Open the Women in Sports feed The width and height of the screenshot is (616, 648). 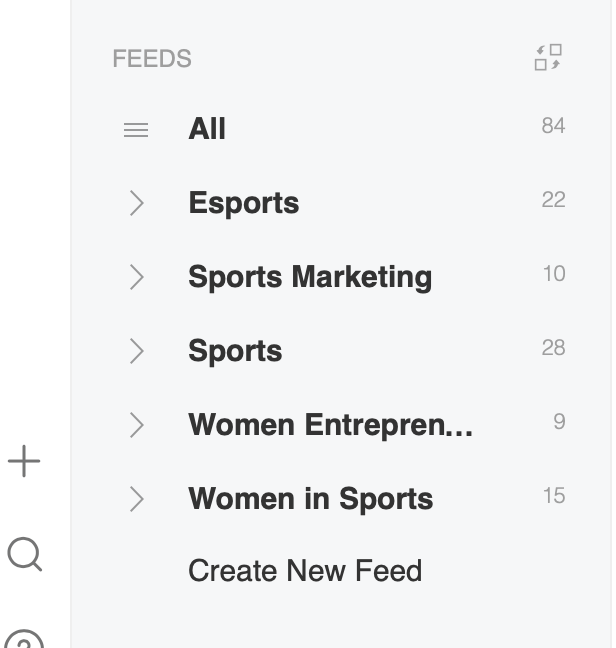coord(310,499)
